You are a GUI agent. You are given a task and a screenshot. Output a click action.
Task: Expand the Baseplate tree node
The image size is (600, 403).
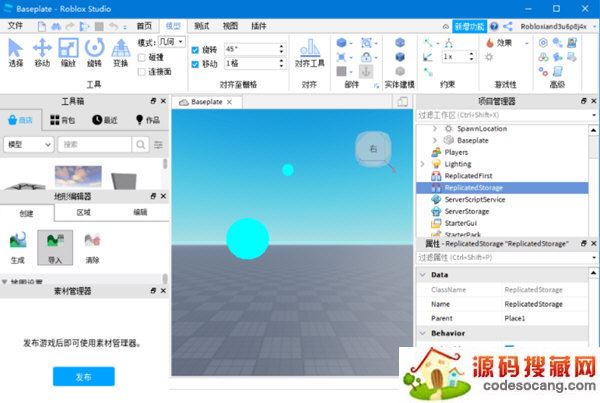(x=435, y=140)
